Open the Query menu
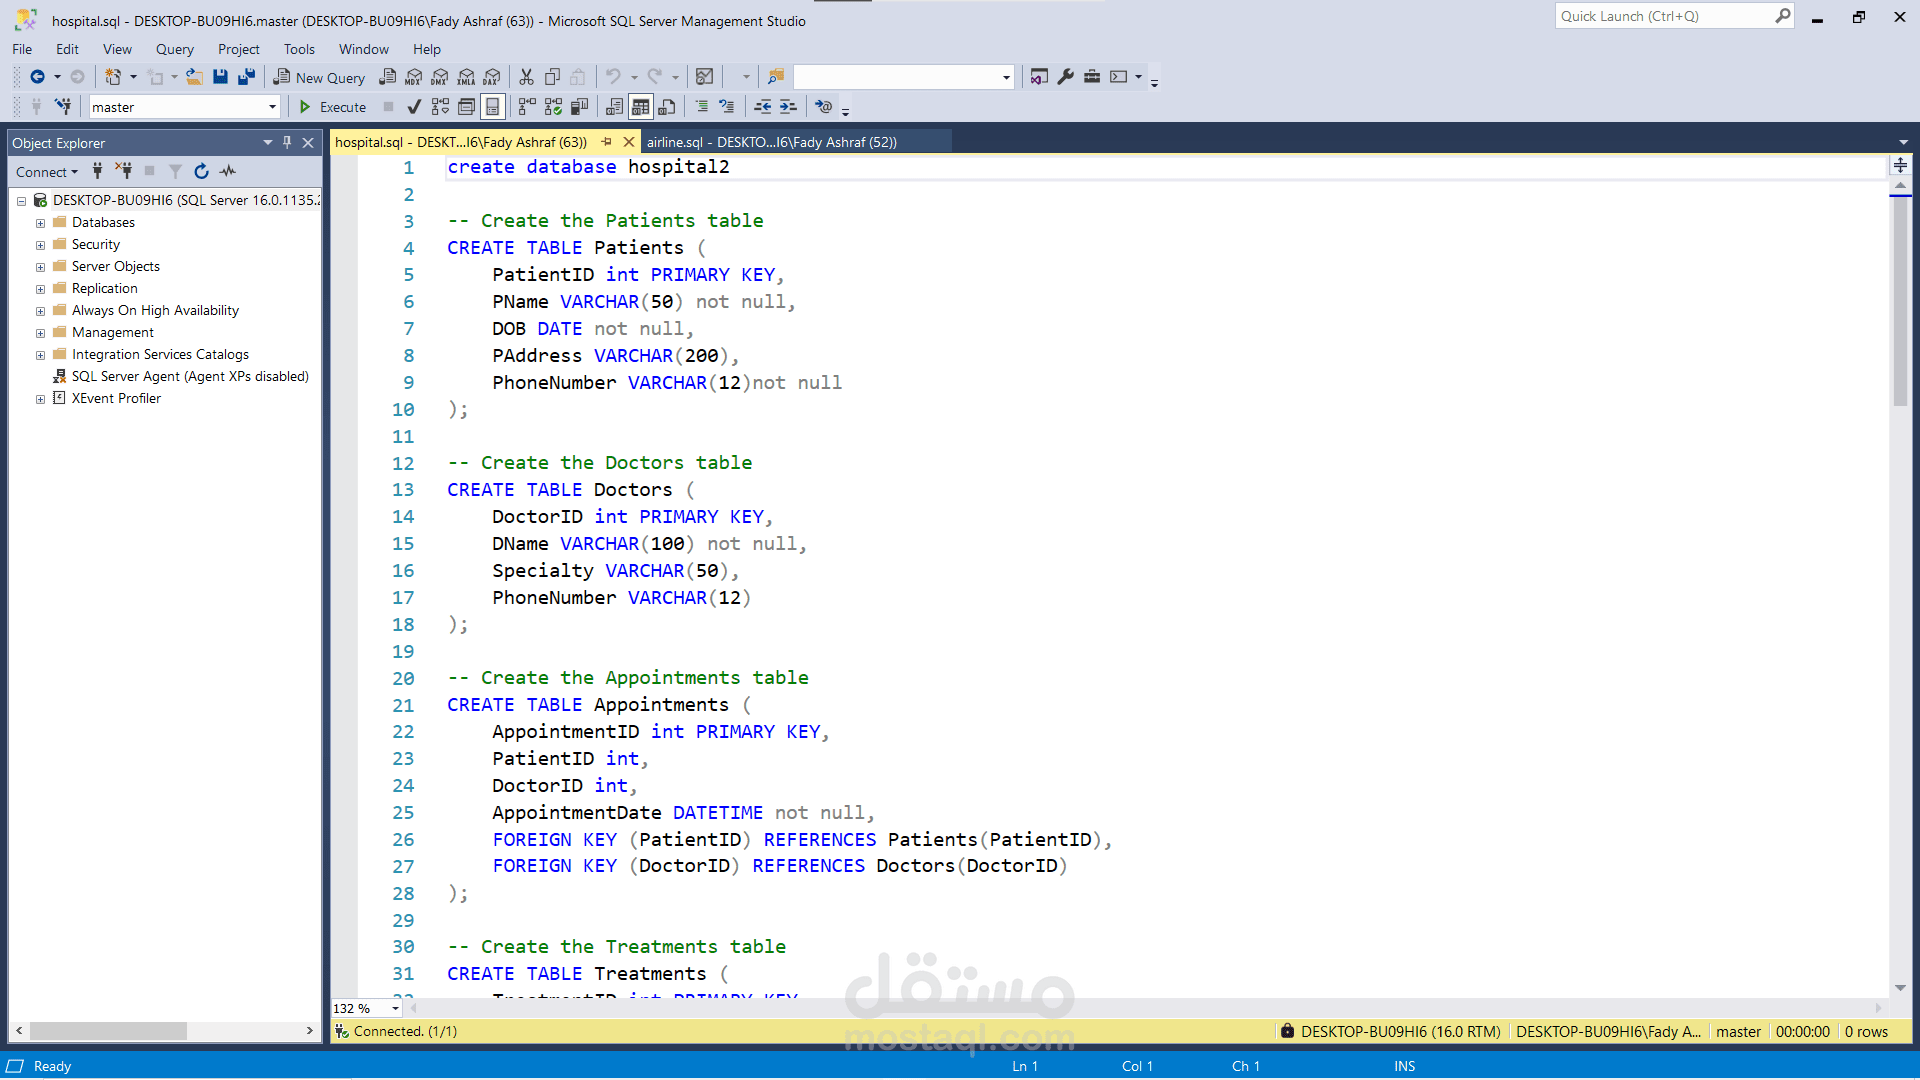The image size is (1920, 1080). coord(174,48)
